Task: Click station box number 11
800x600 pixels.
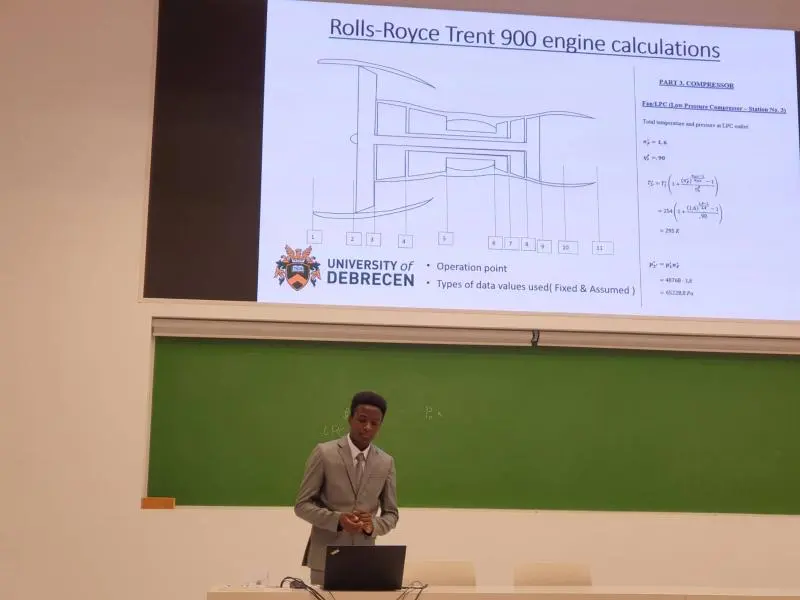Action: [602, 247]
